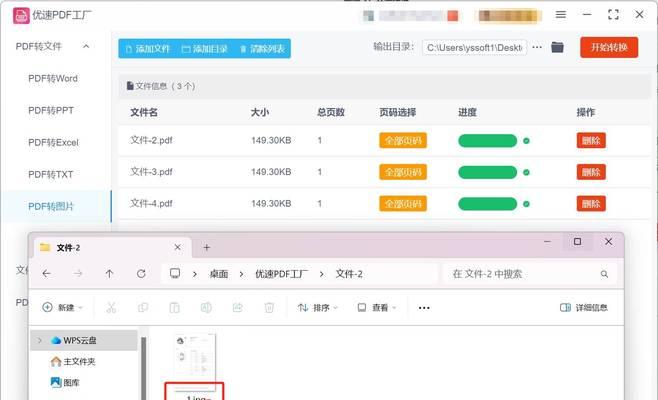Click the output directory path field
The height and width of the screenshot is (400, 658).
pos(474,48)
